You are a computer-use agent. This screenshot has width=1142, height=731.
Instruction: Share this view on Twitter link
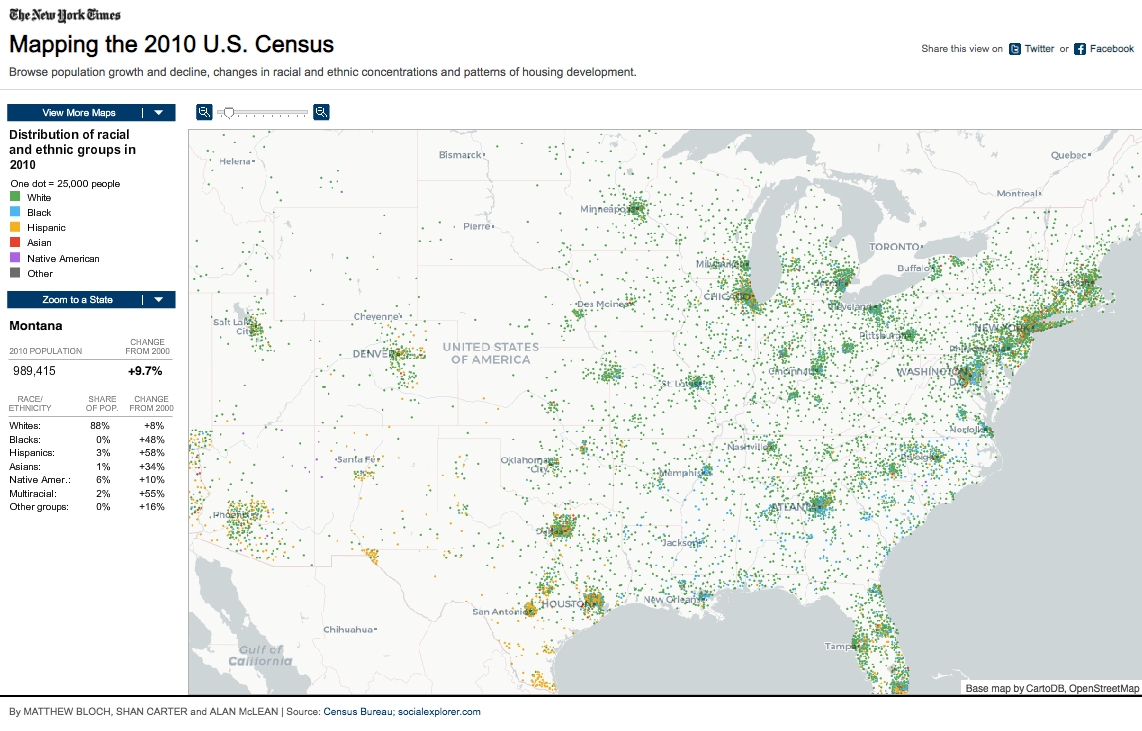(x=1039, y=49)
